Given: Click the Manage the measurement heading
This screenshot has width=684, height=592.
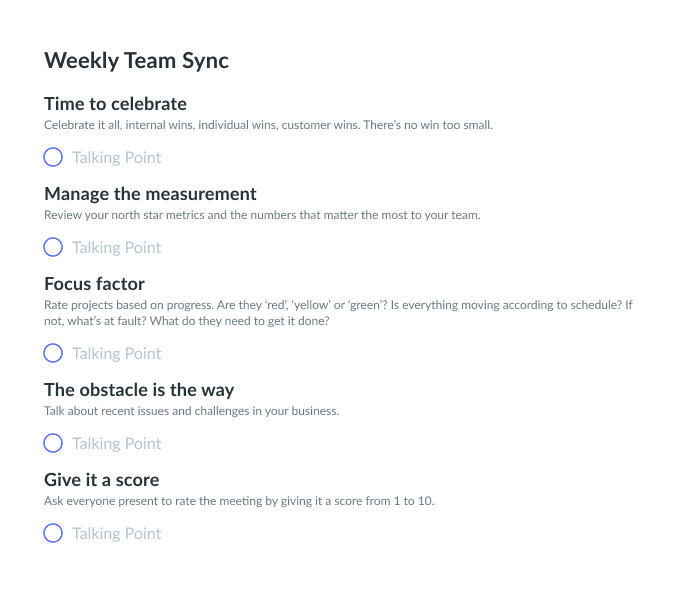Looking at the screenshot, I should point(150,194).
